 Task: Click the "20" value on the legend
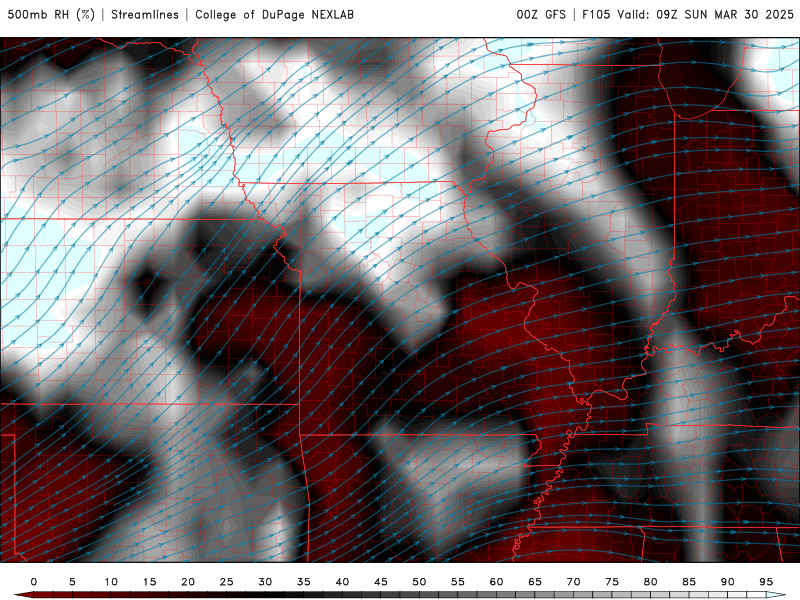(x=188, y=582)
